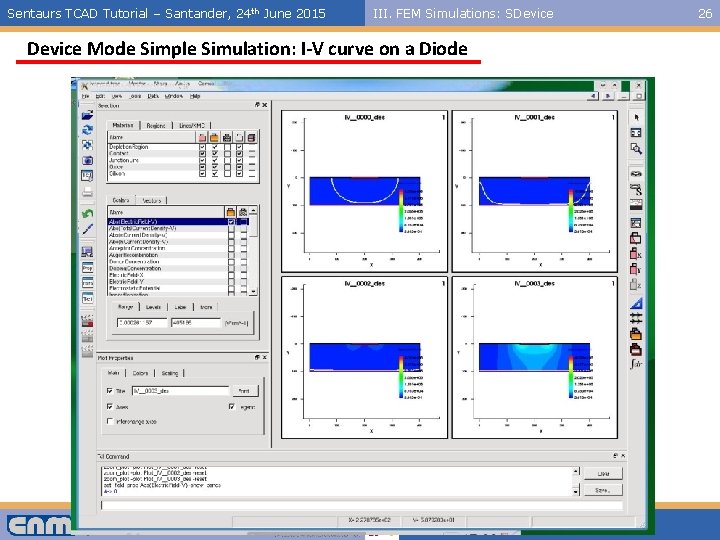Click the 'Tcl' panel icon in left toolbar
Viewport: 720px width, 540px height.
tap(87, 298)
